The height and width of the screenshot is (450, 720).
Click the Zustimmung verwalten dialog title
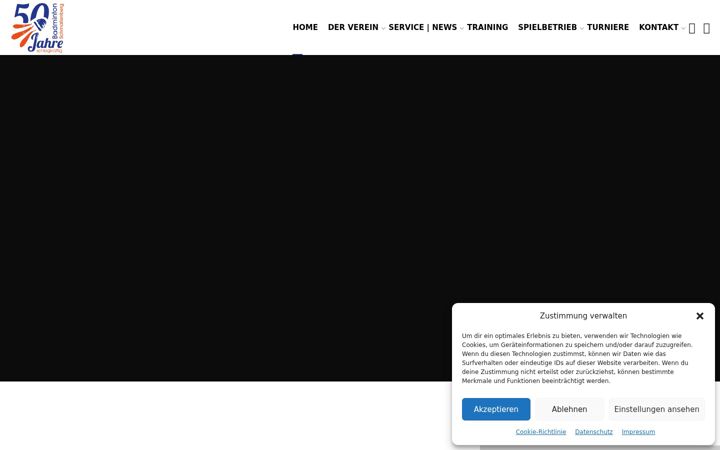point(583,316)
